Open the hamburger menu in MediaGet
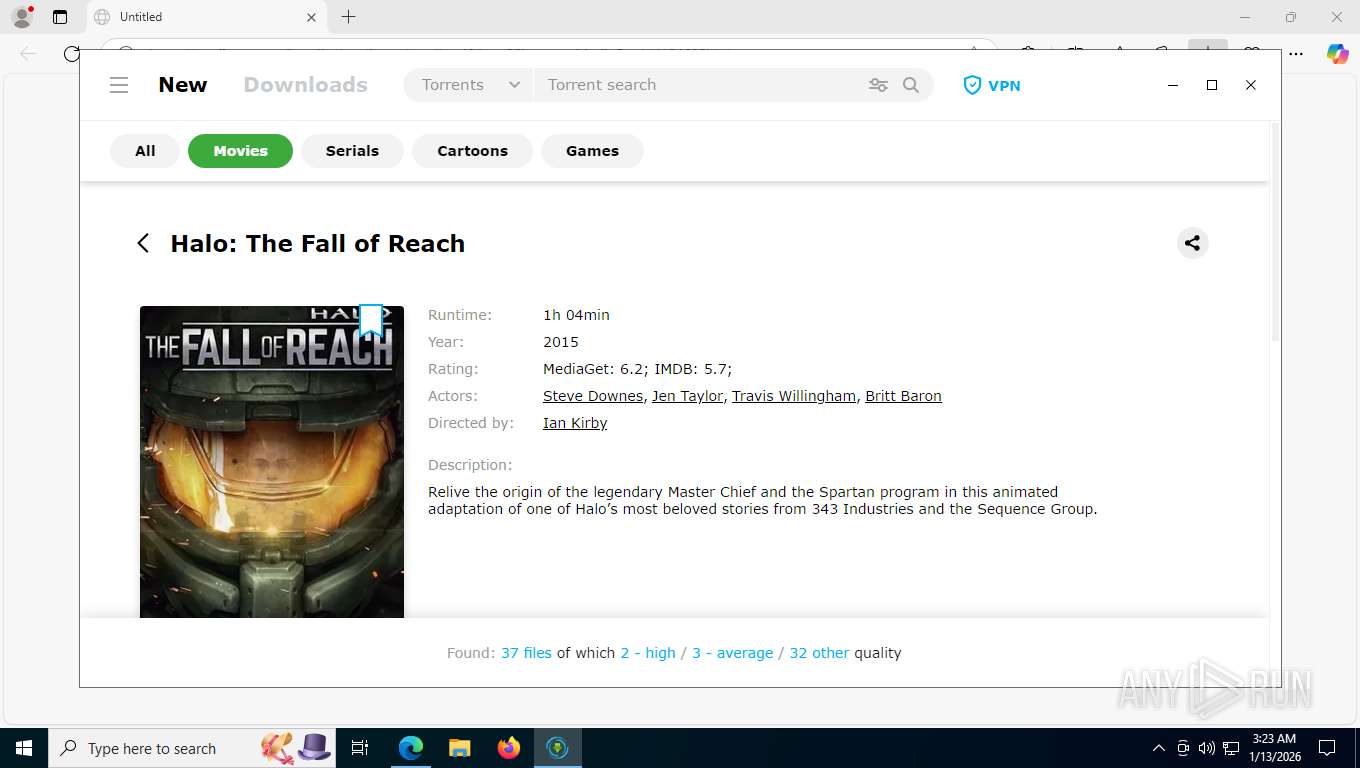Viewport: 1360px width, 768px height. [x=119, y=85]
